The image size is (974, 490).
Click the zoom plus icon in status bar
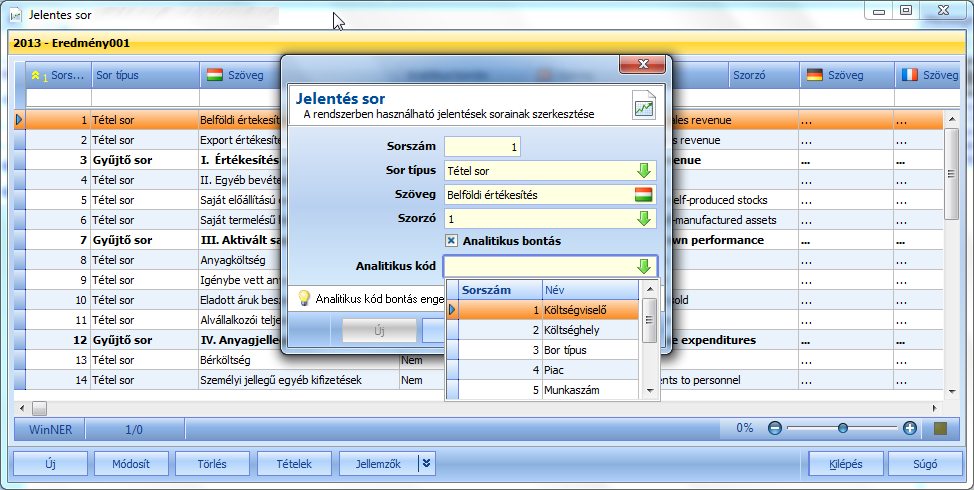click(910, 428)
